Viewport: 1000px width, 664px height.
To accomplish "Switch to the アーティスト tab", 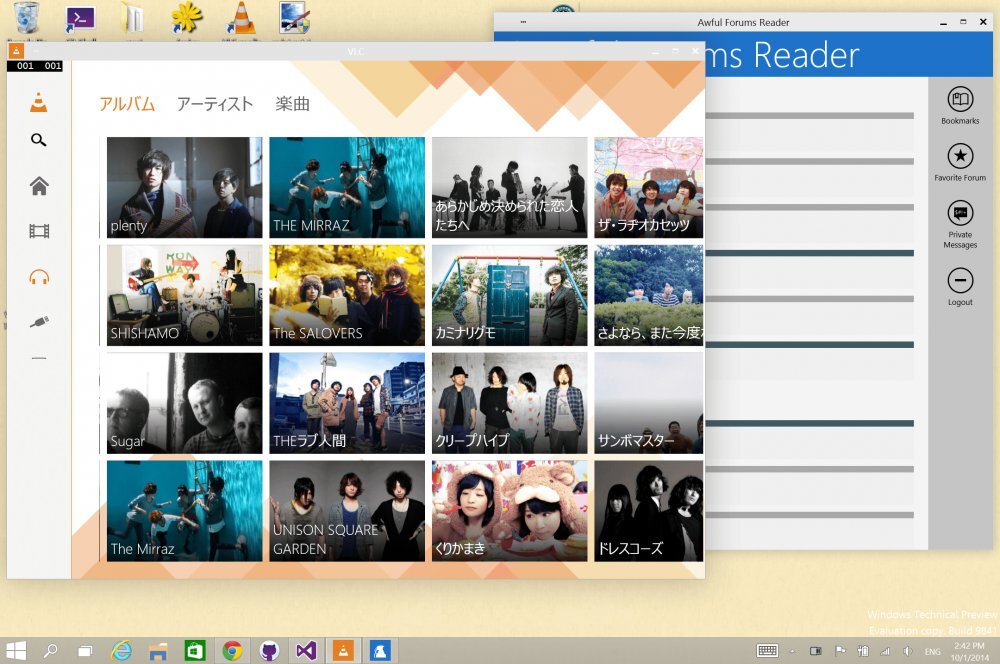I will [213, 103].
